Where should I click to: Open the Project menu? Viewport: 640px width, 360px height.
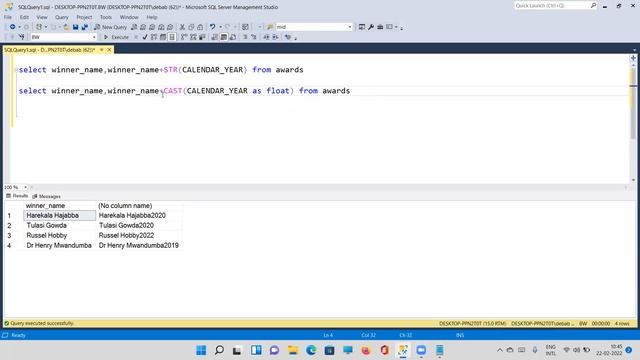(84, 17)
